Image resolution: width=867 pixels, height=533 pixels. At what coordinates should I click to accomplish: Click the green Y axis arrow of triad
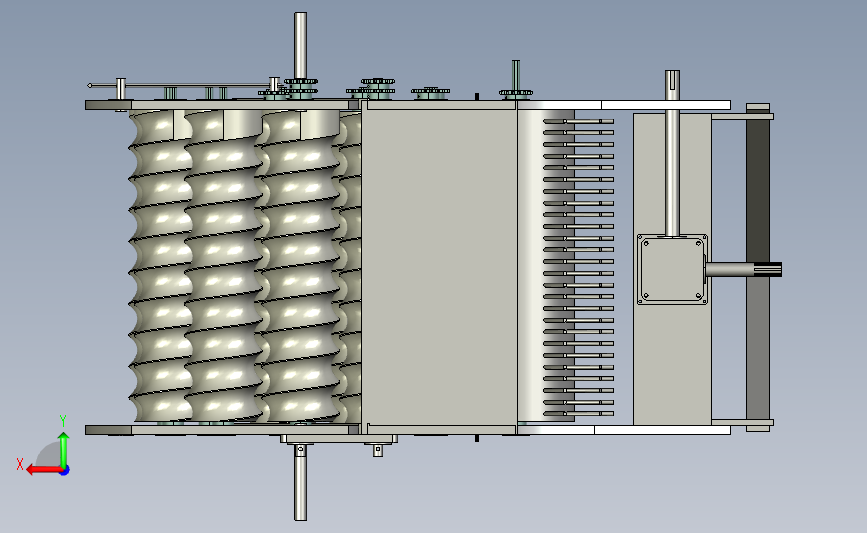tap(64, 449)
